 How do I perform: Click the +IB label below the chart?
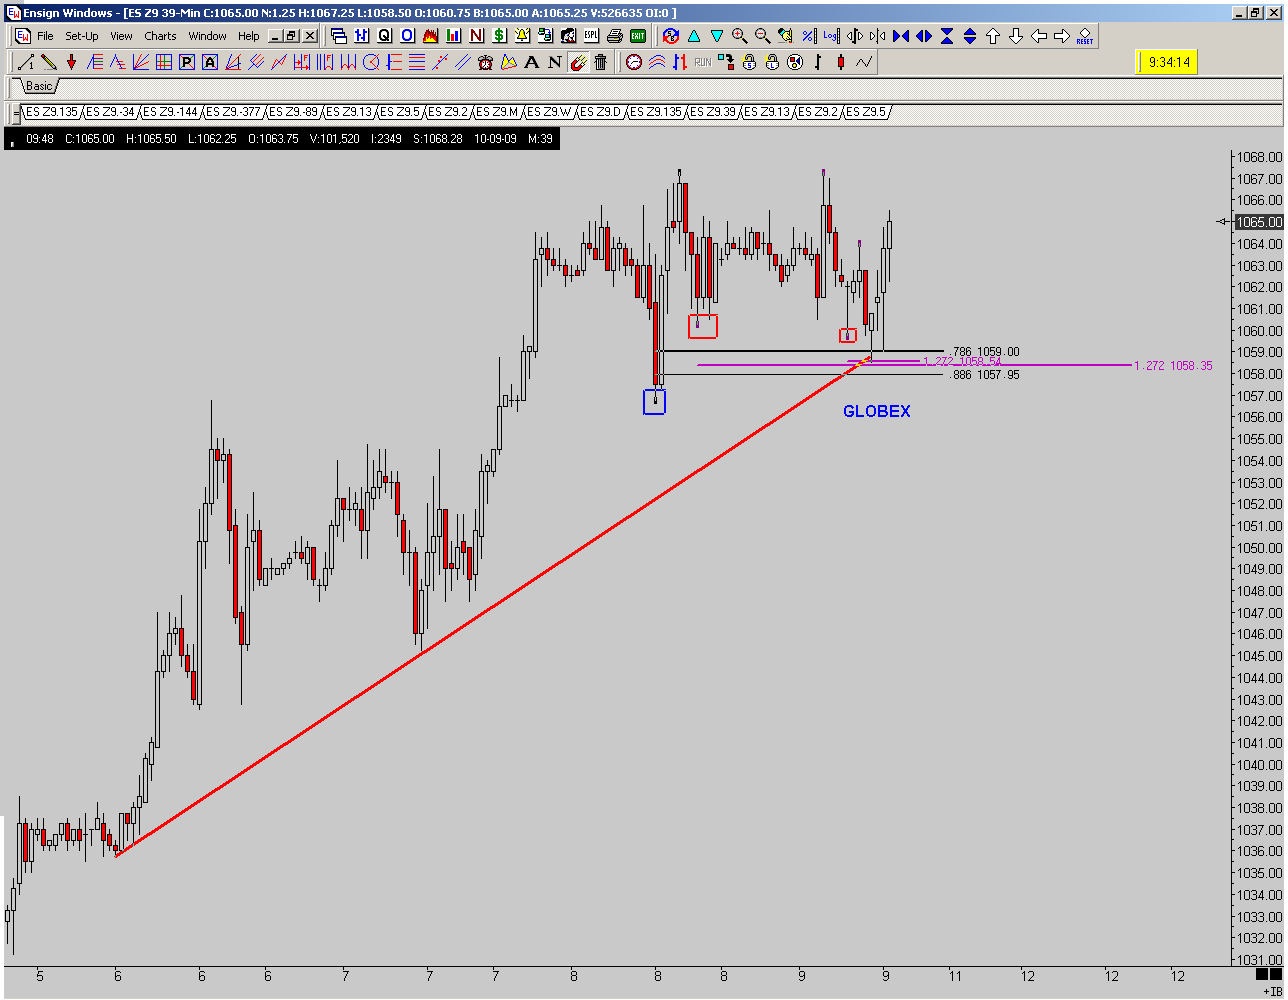click(x=1271, y=991)
